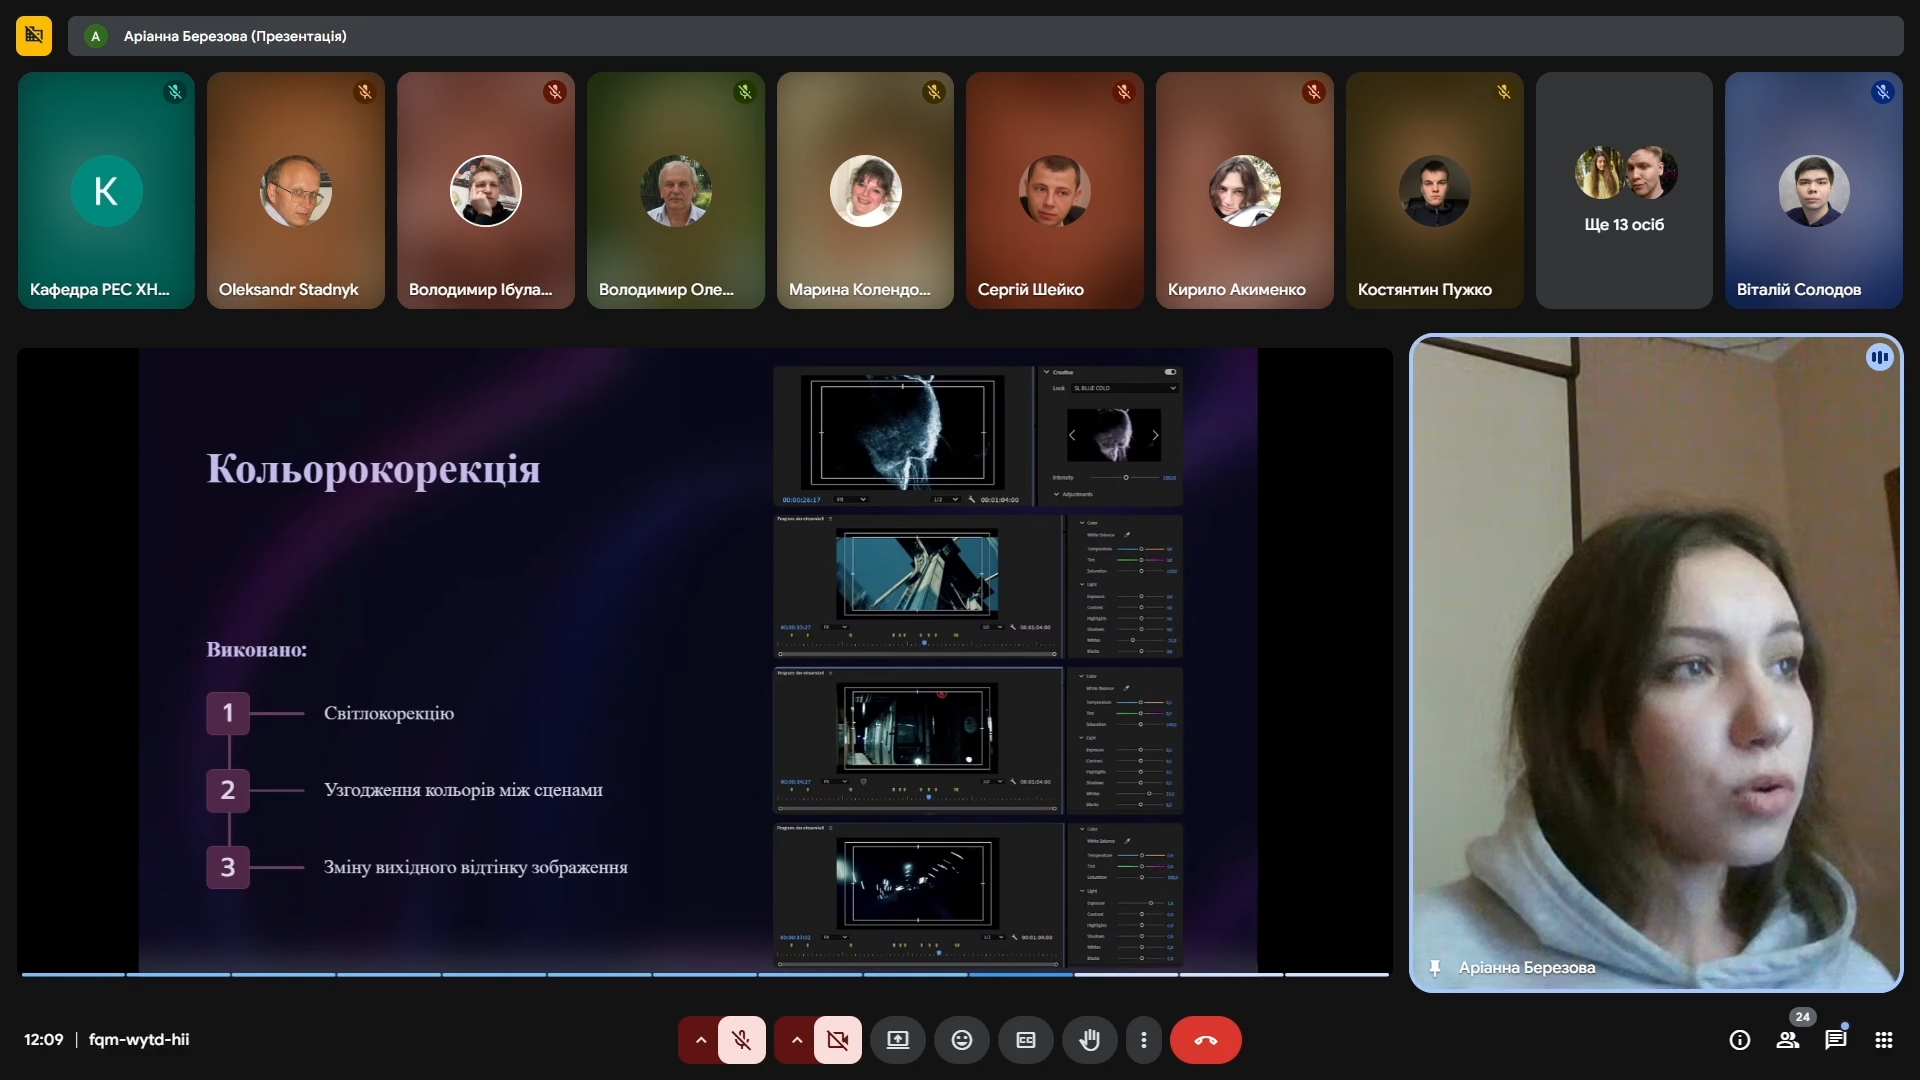Open the emoji reactions button
1920x1080 pixels.
[961, 1040]
